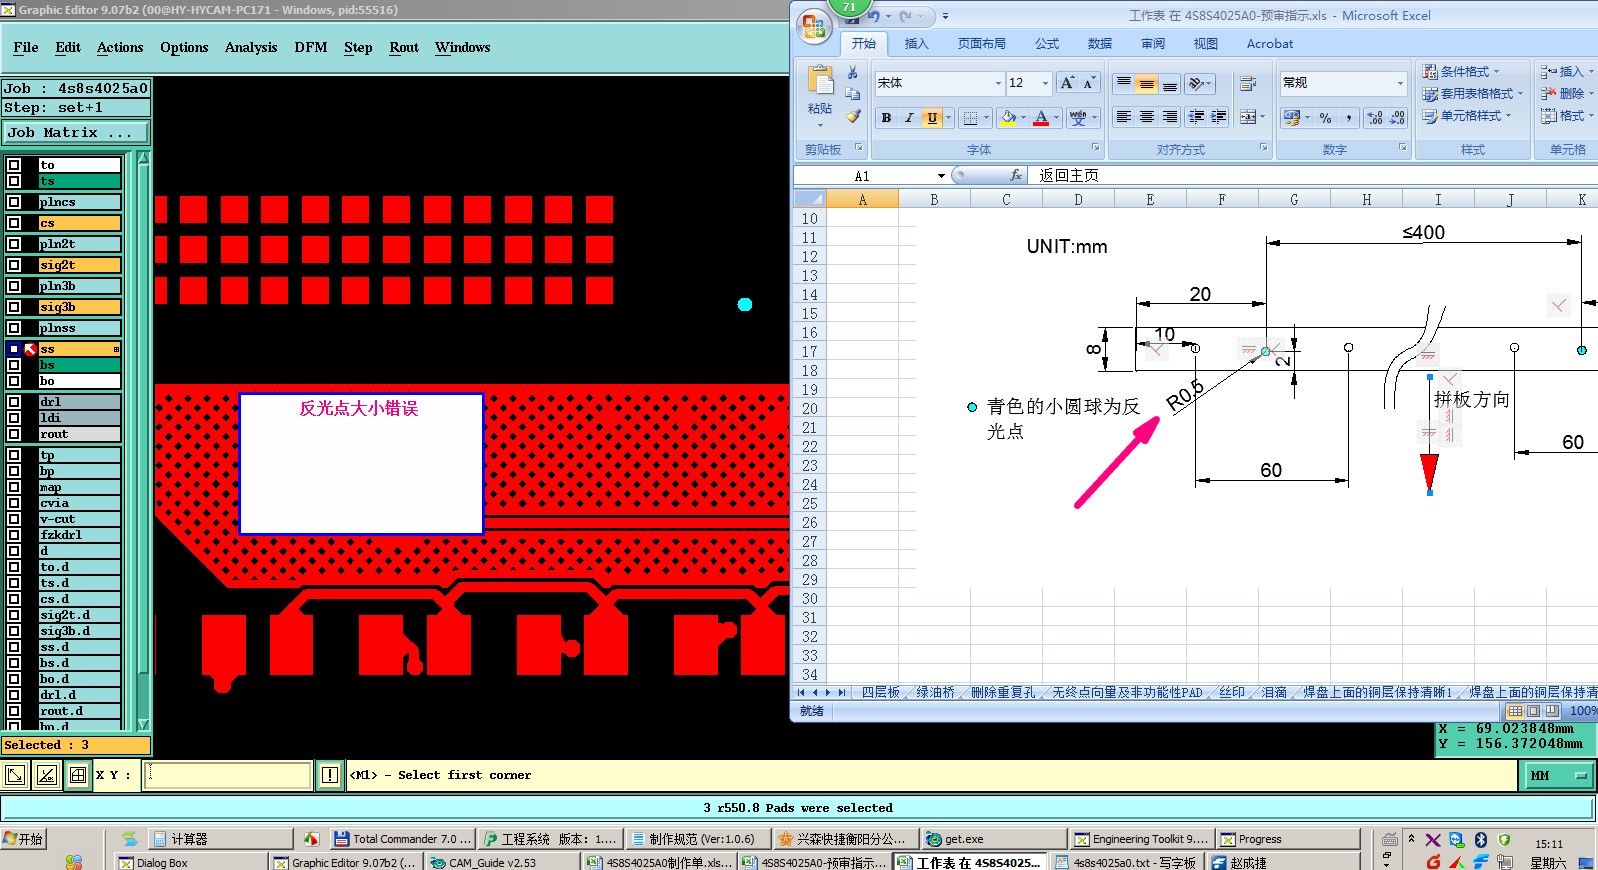Switch to the 插入 ribbon tab
The height and width of the screenshot is (870, 1598).
pyautogui.click(x=916, y=44)
